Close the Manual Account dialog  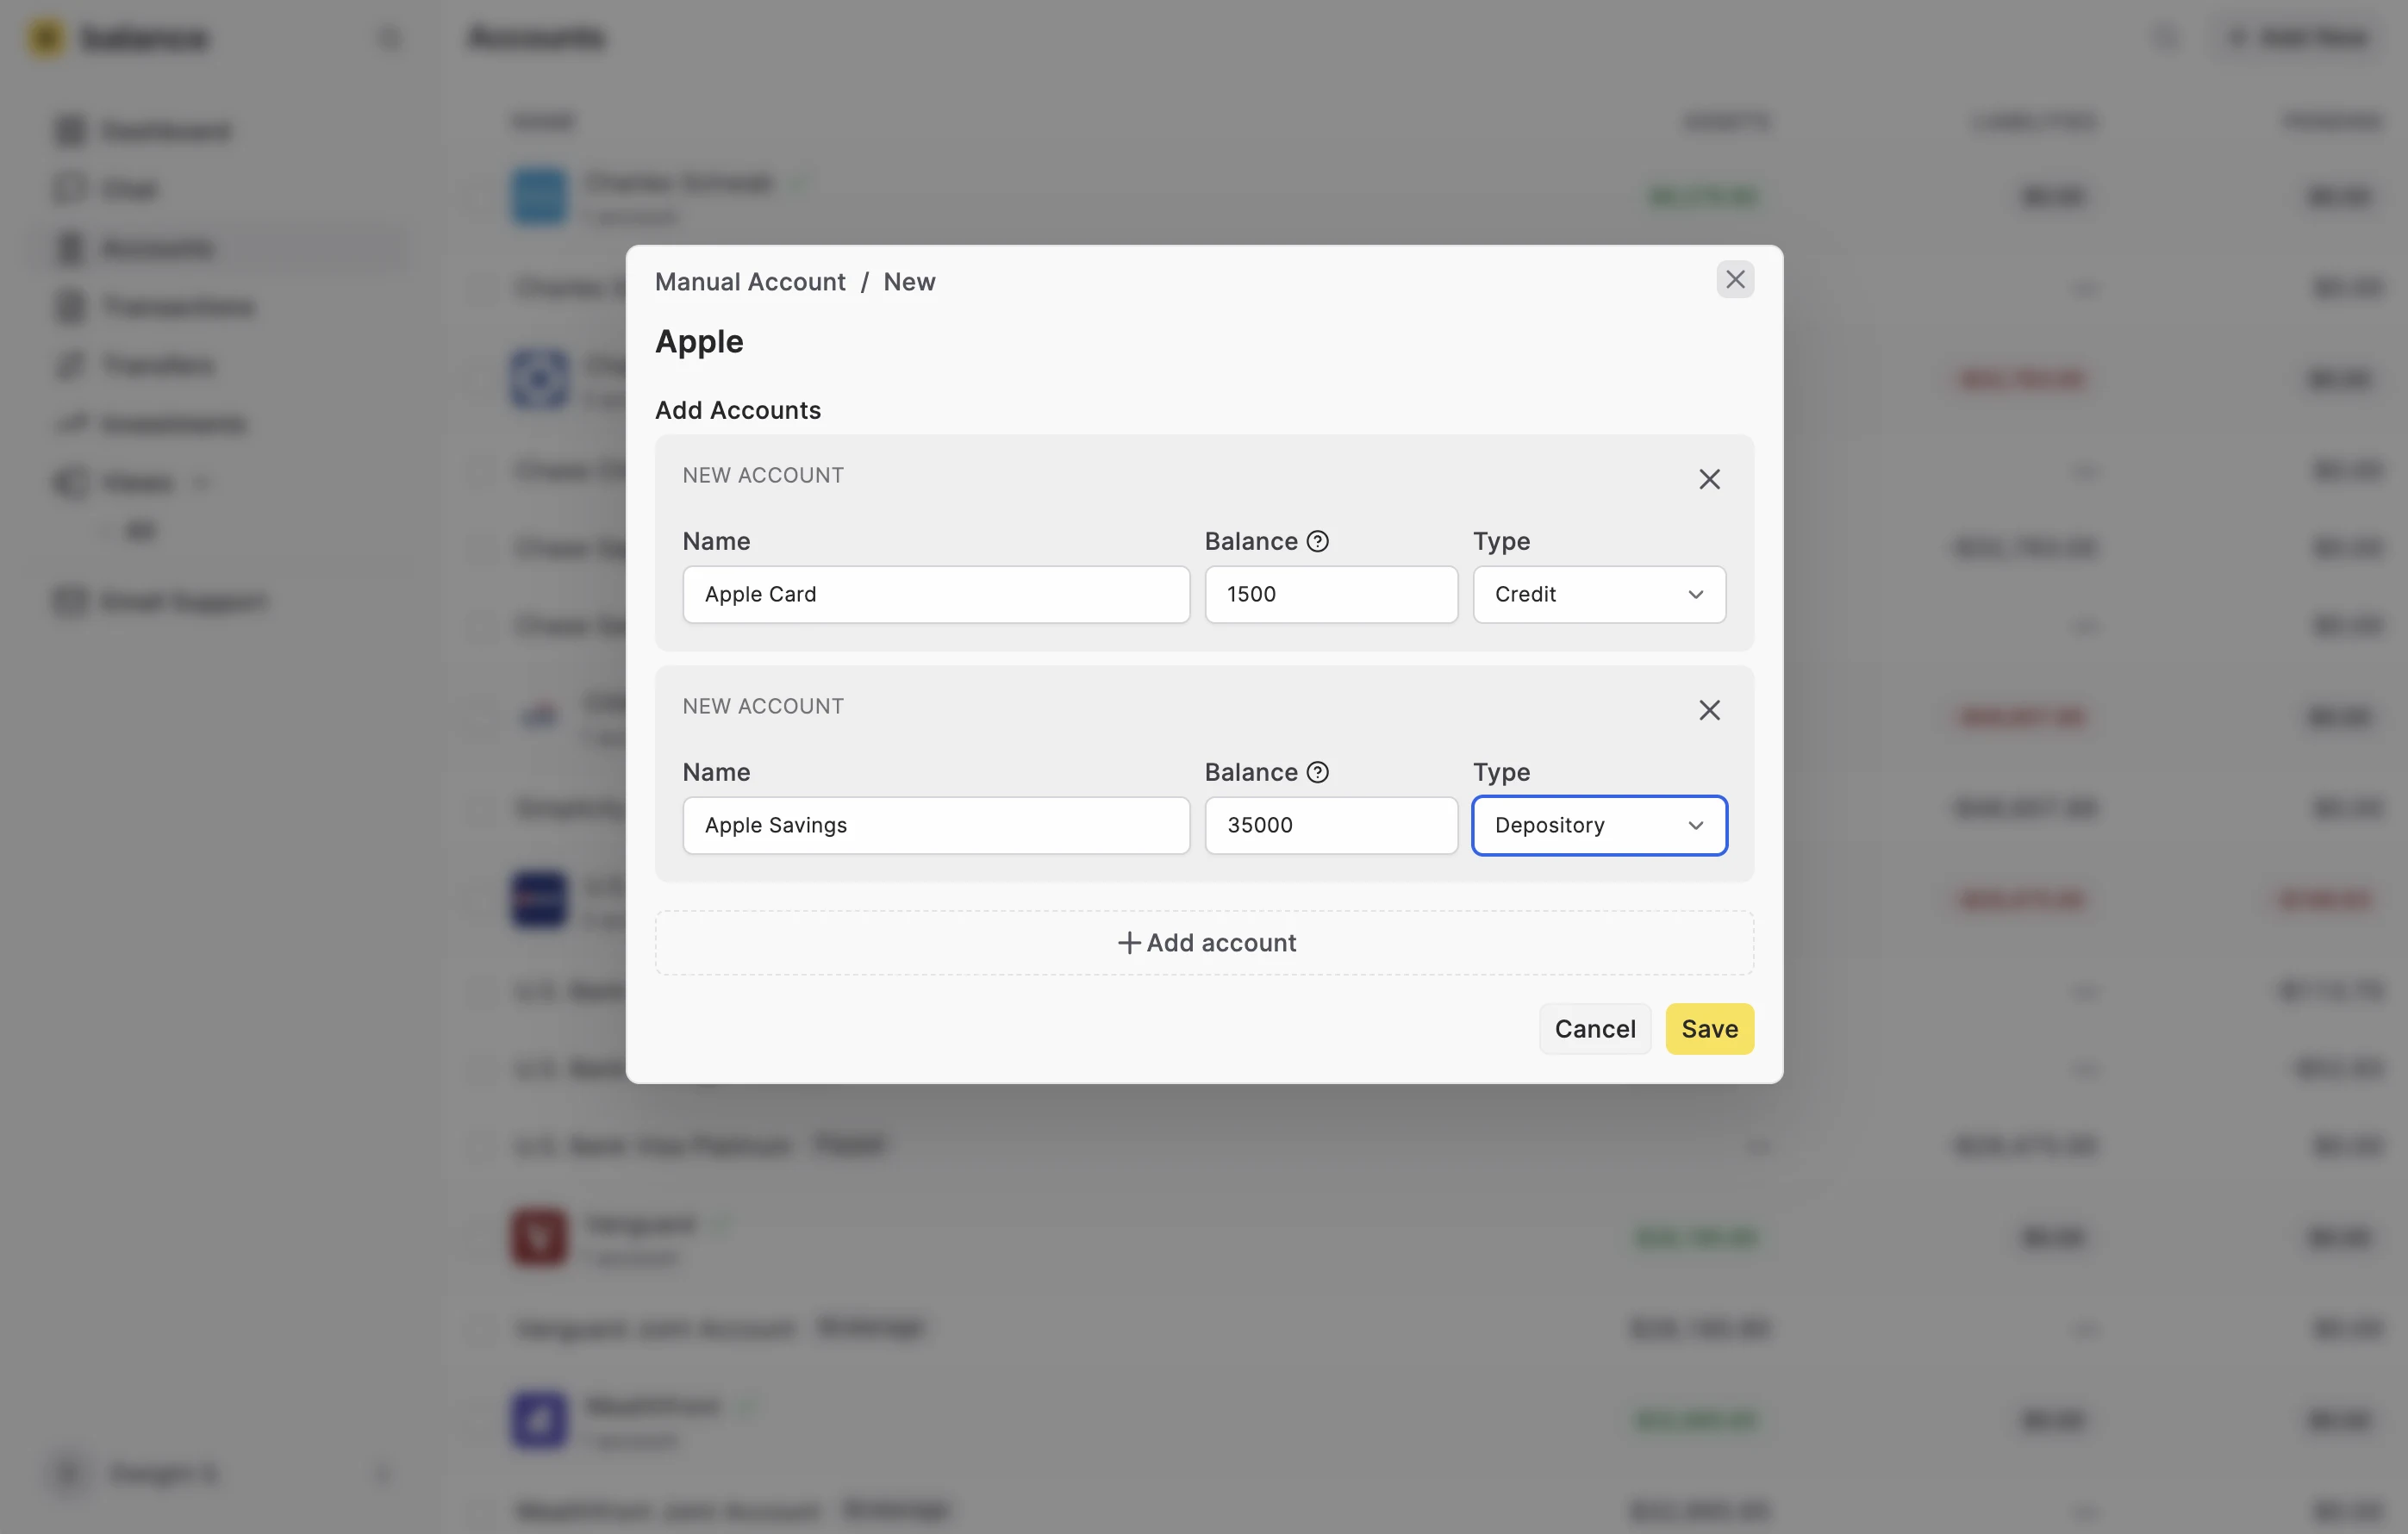click(1735, 280)
